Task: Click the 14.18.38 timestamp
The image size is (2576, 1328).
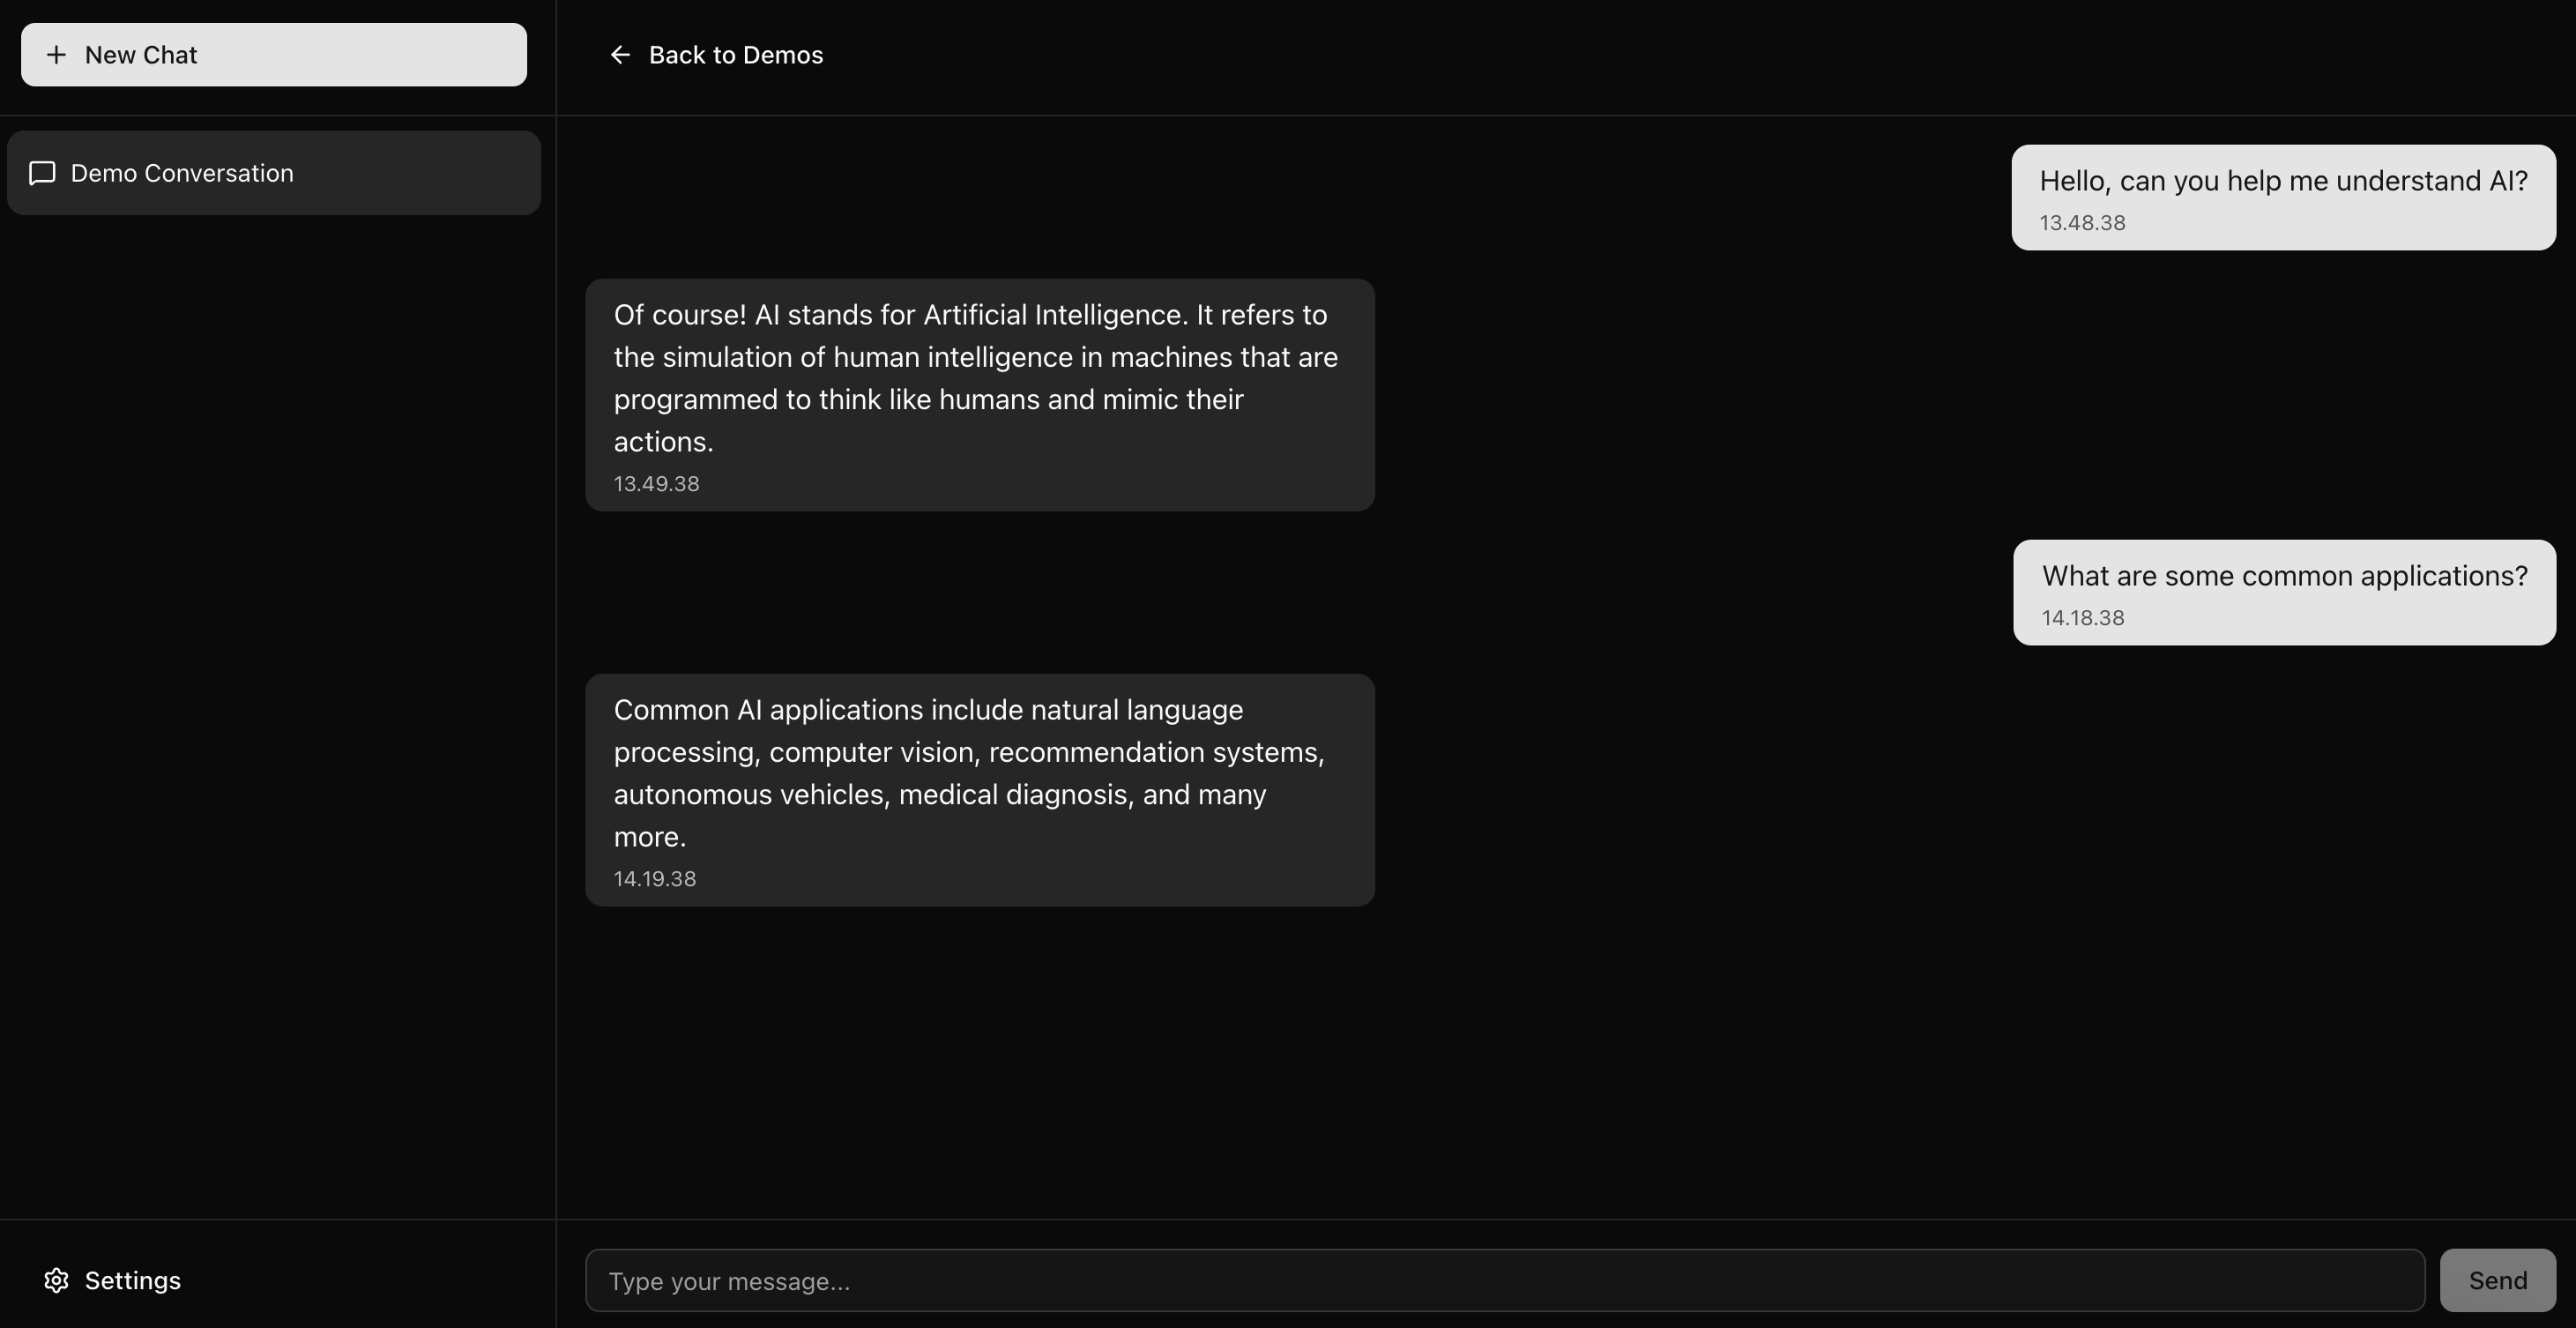Action: (2082, 618)
